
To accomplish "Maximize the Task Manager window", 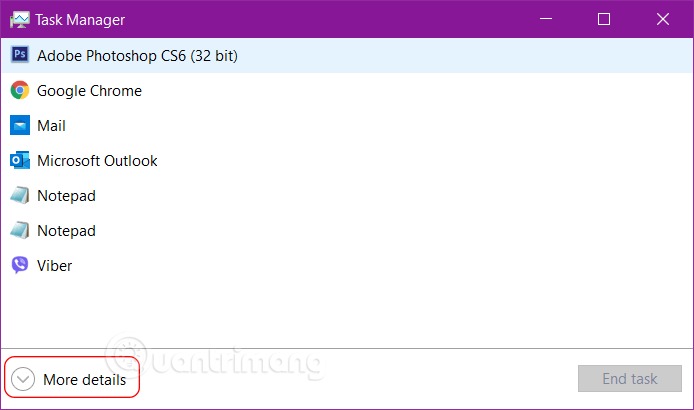I will coord(604,19).
